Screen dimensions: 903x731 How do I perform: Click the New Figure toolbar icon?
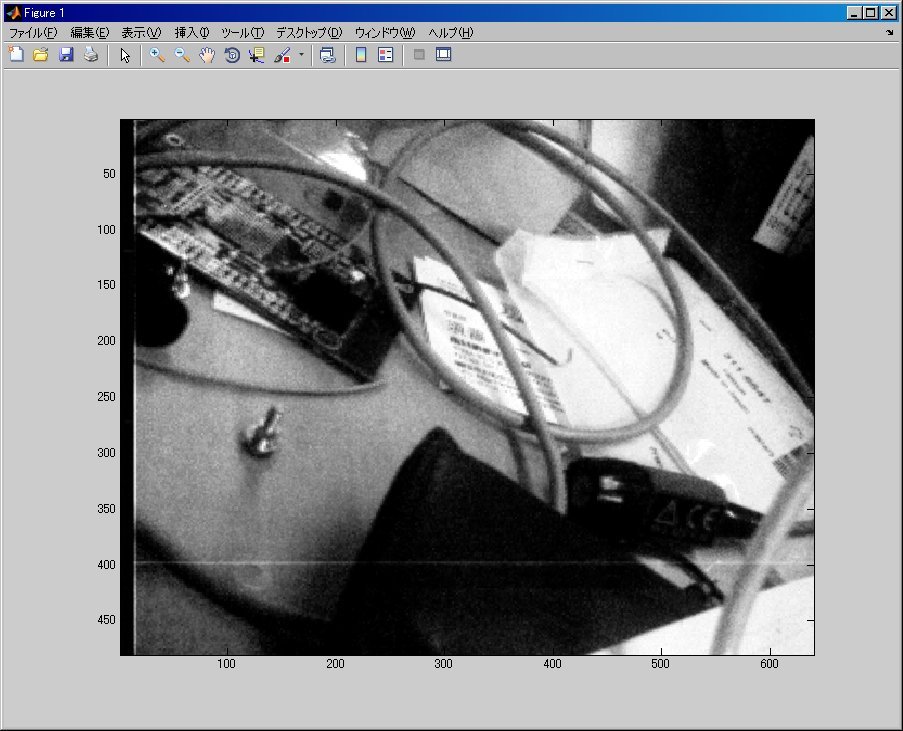16,55
